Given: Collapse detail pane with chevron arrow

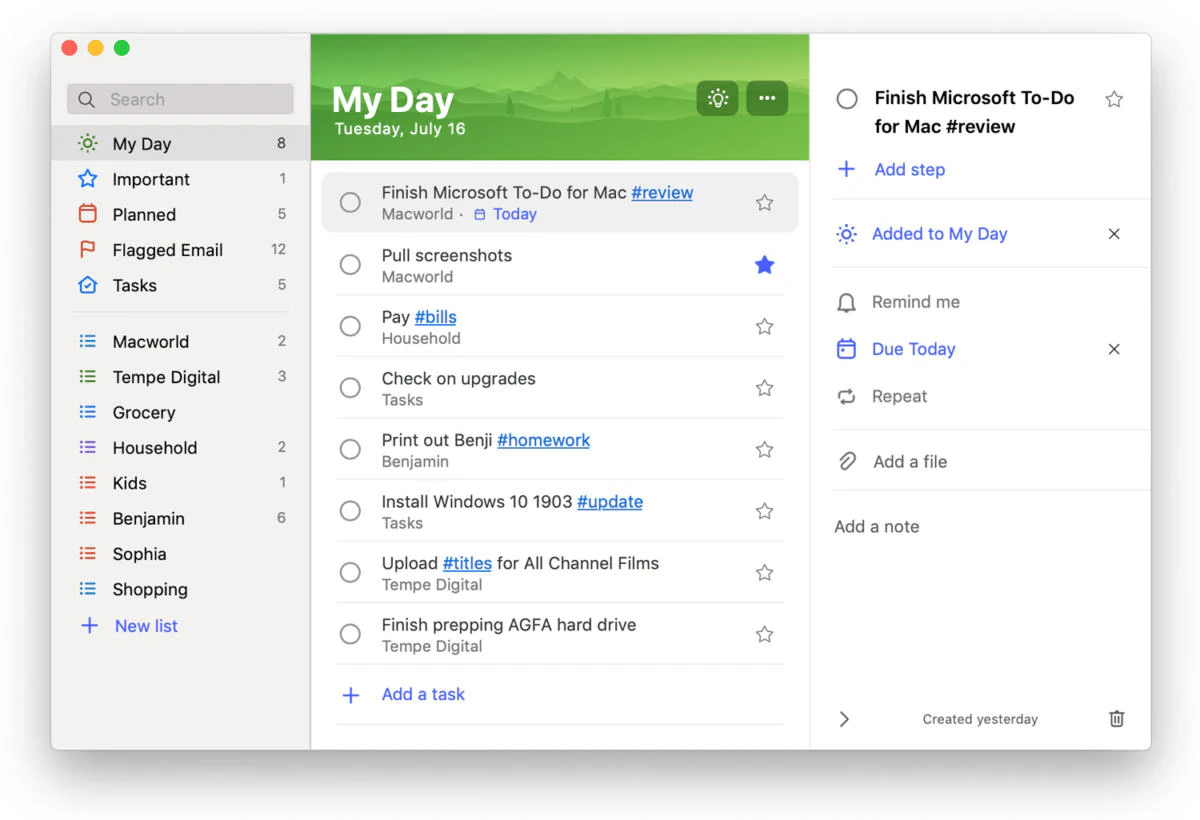Looking at the screenshot, I should pos(844,719).
